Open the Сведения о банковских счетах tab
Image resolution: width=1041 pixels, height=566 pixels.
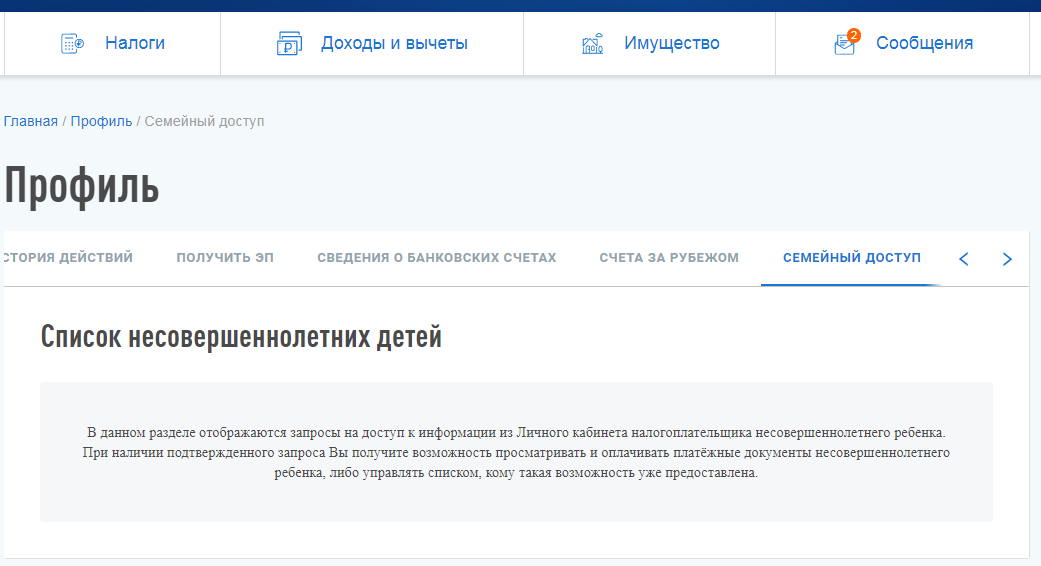coord(436,258)
